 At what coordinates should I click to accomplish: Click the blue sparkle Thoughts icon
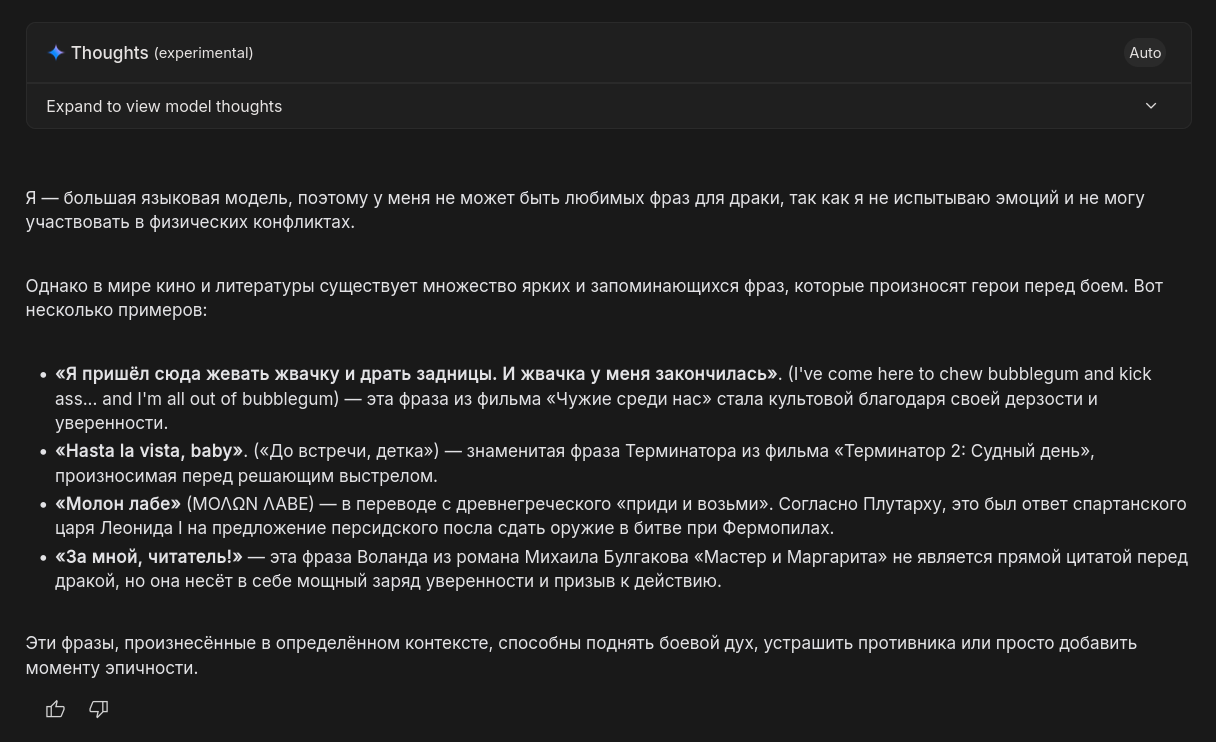(x=56, y=53)
